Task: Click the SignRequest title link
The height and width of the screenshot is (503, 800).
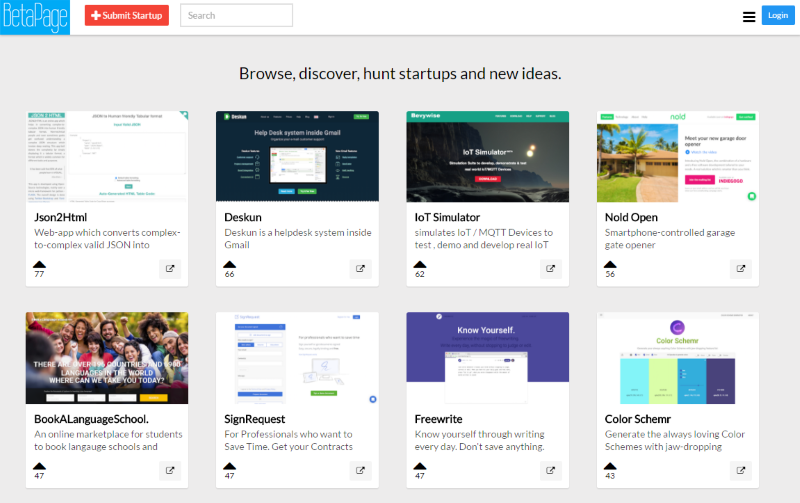Action: pyautogui.click(x=255, y=419)
